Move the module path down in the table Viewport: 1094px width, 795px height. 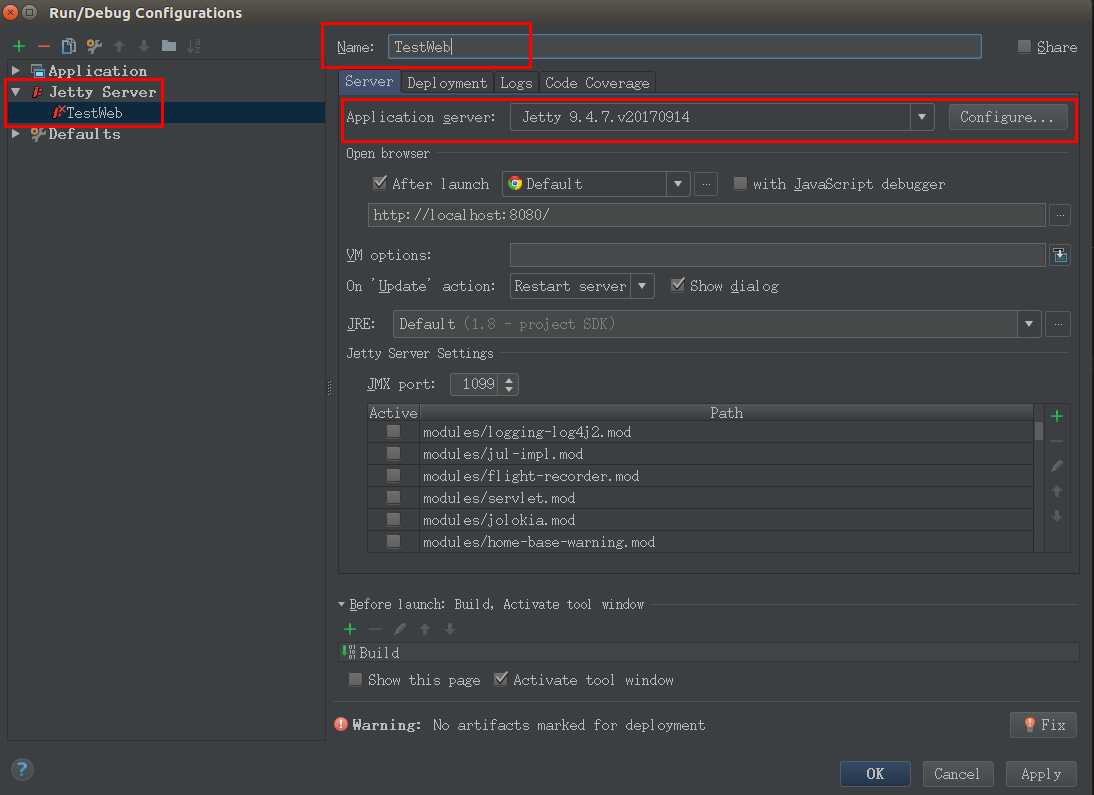pyautogui.click(x=1057, y=516)
